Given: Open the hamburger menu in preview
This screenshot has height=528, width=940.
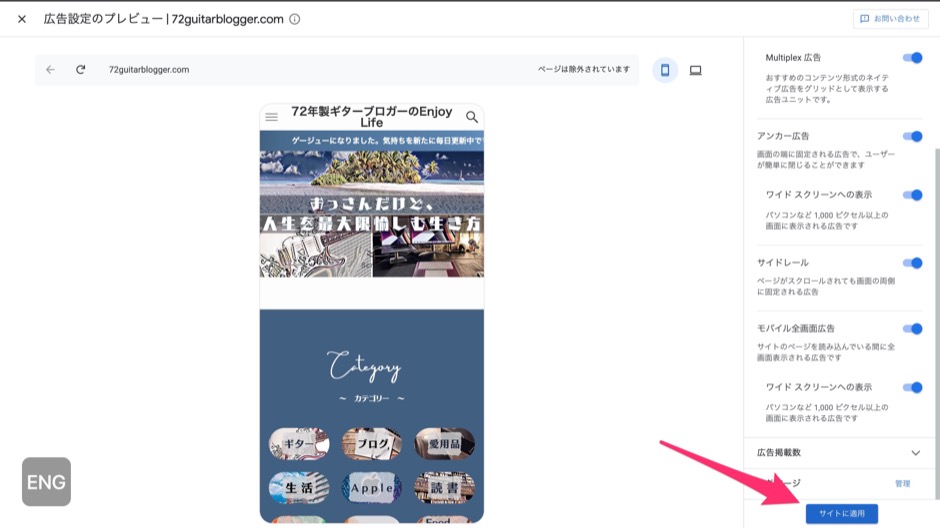Looking at the screenshot, I should point(271,117).
